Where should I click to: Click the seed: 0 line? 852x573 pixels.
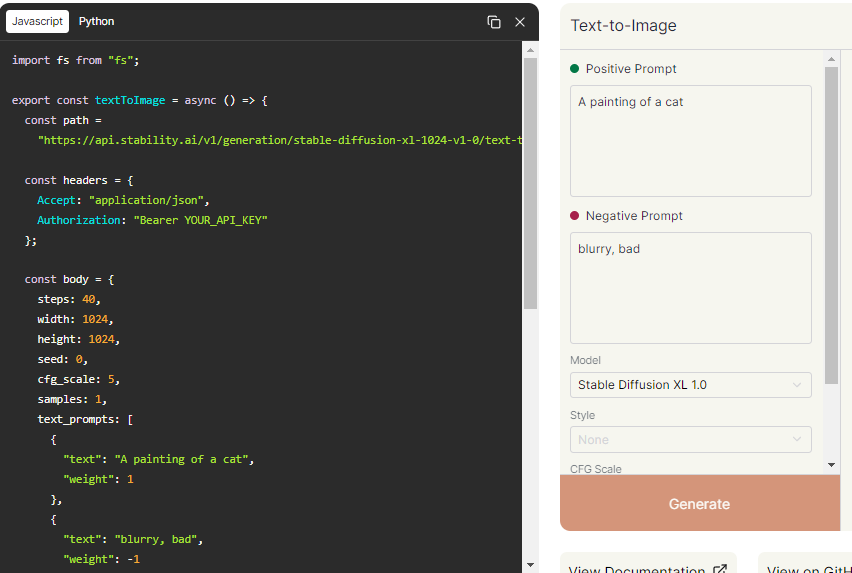tap(62, 360)
